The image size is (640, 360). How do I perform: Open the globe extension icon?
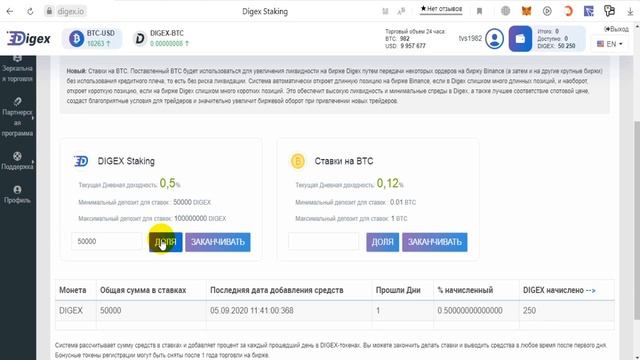click(x=505, y=11)
